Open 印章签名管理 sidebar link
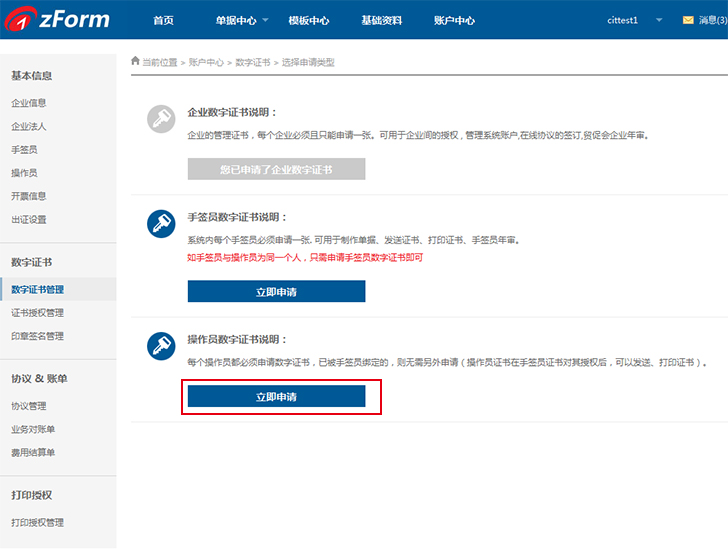Screen dimensions: 728x549 click(37, 336)
